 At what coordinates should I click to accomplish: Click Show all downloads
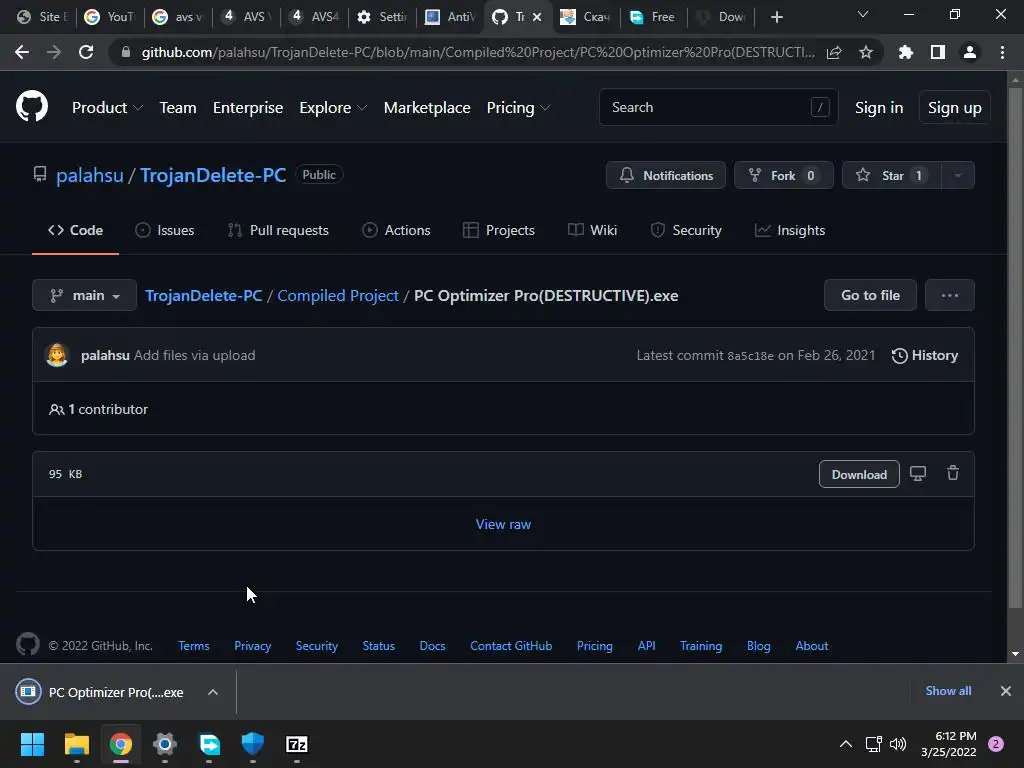(948, 691)
